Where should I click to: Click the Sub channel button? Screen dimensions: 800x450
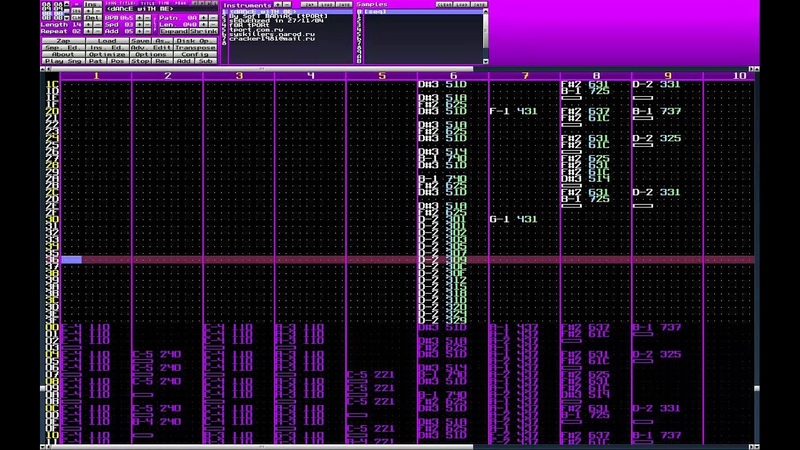pos(206,61)
